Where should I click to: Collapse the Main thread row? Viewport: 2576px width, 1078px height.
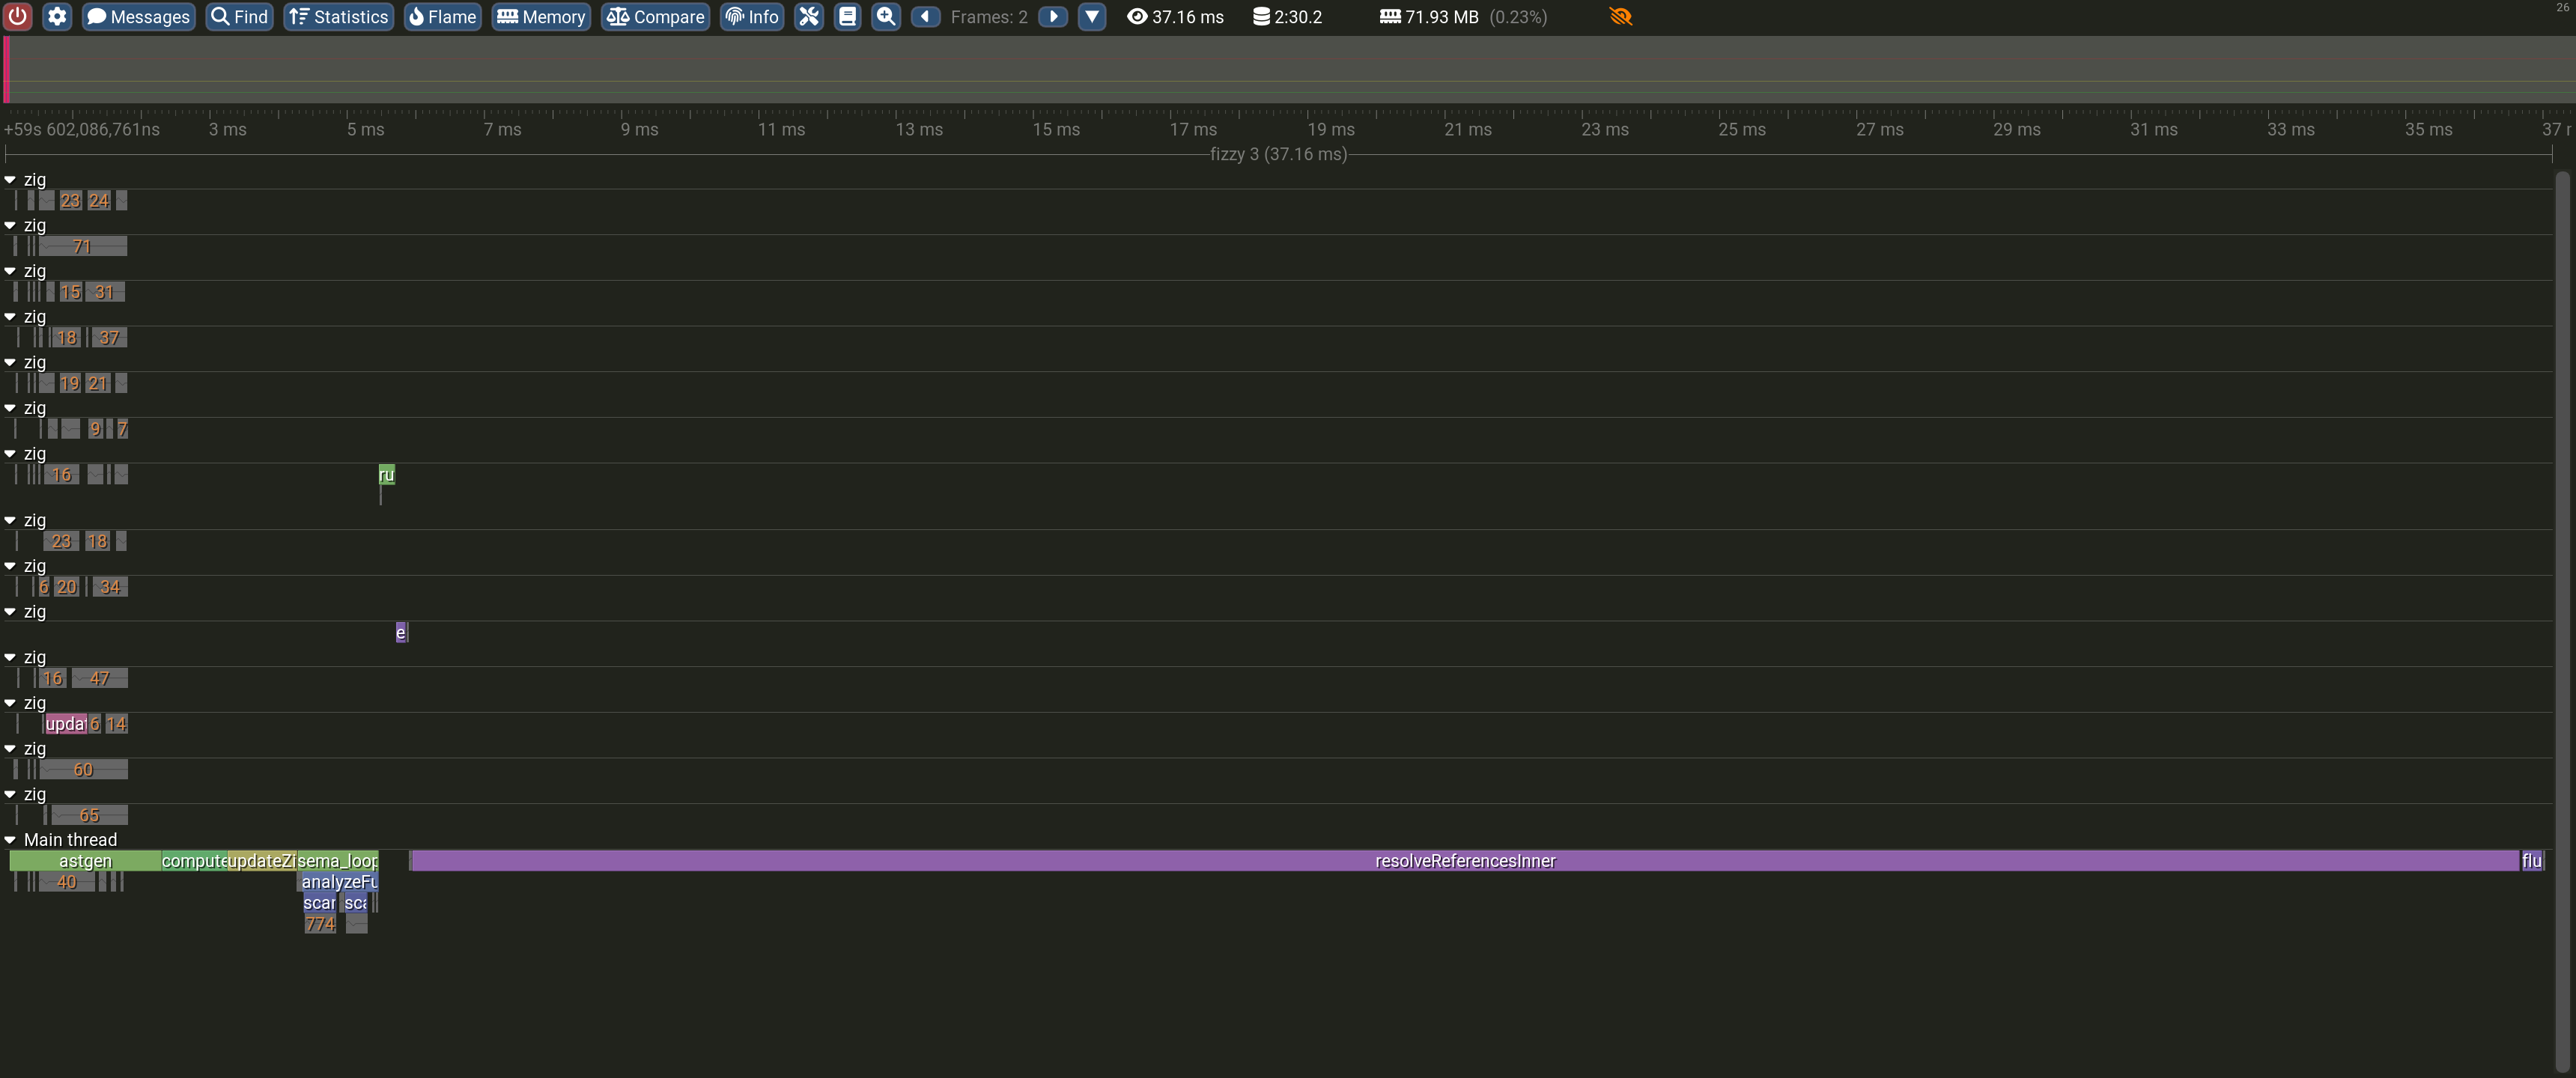pos(10,840)
